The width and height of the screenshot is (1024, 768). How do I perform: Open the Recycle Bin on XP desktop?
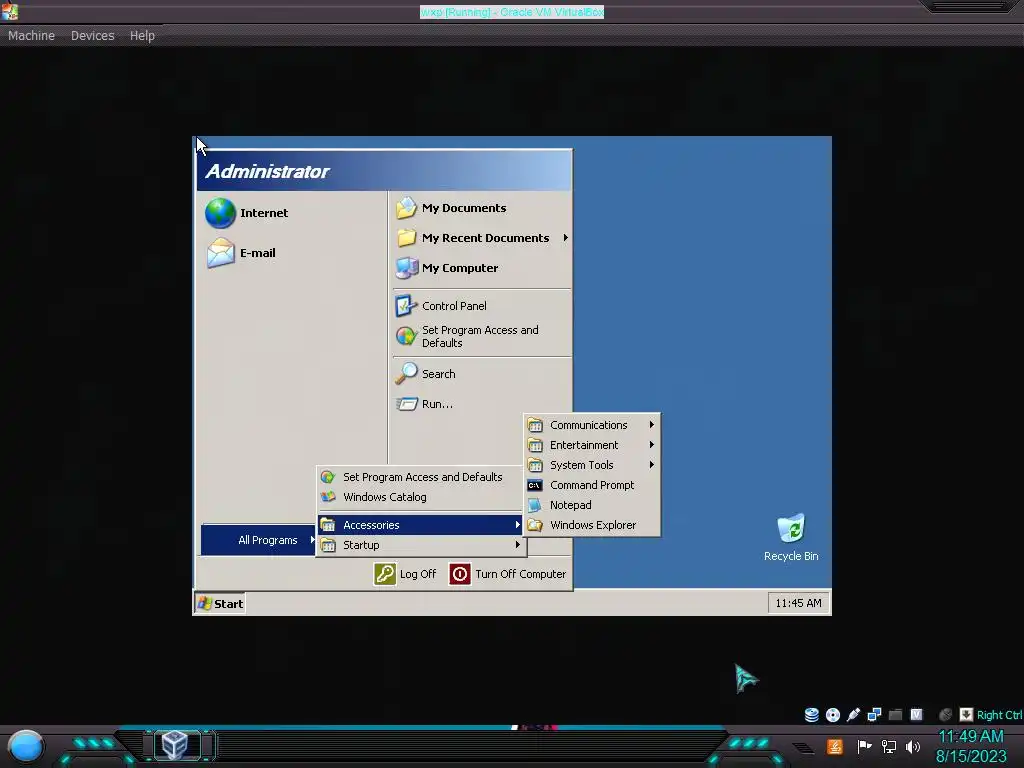click(x=791, y=537)
